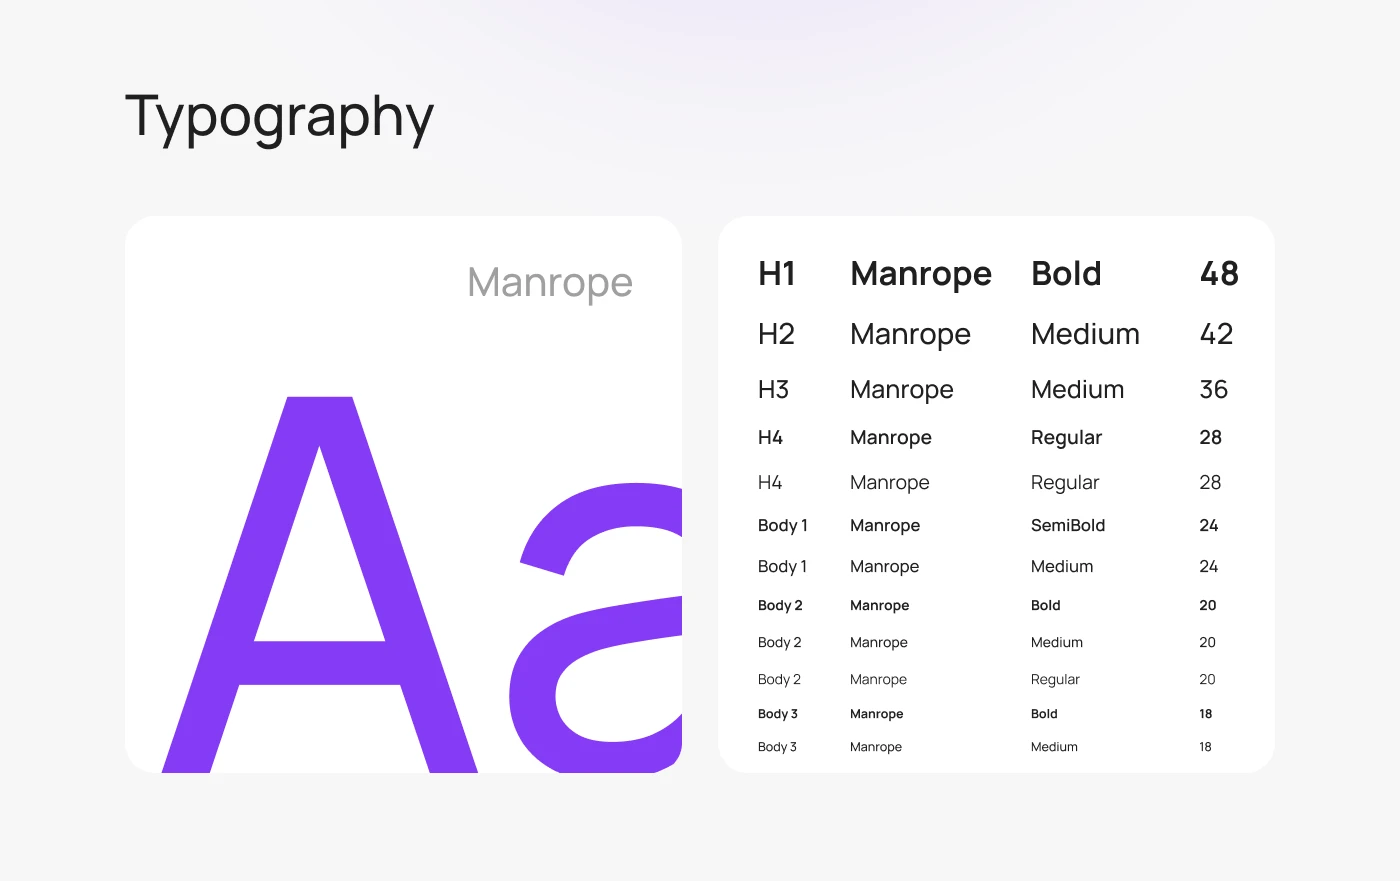Click the font size "36"
1400x881 pixels.
click(x=1213, y=389)
